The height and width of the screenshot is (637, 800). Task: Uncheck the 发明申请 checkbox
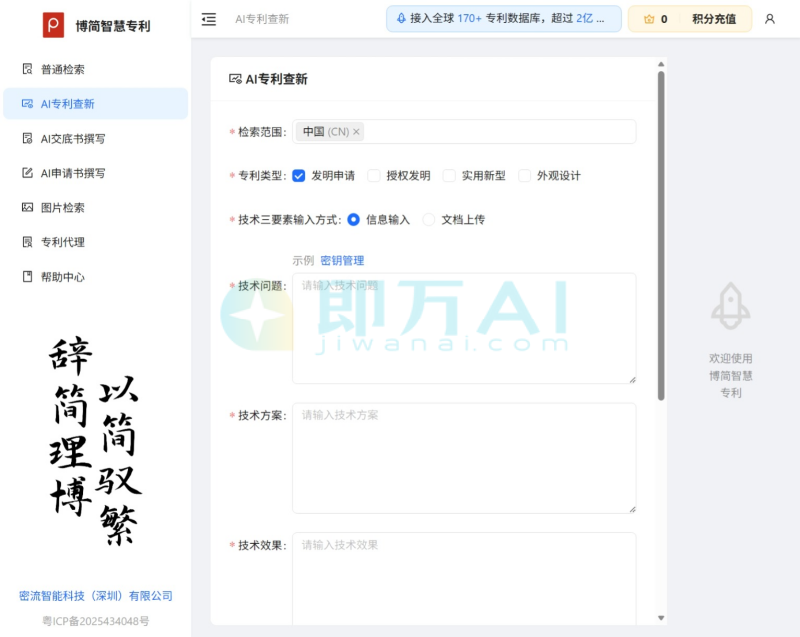[299, 175]
